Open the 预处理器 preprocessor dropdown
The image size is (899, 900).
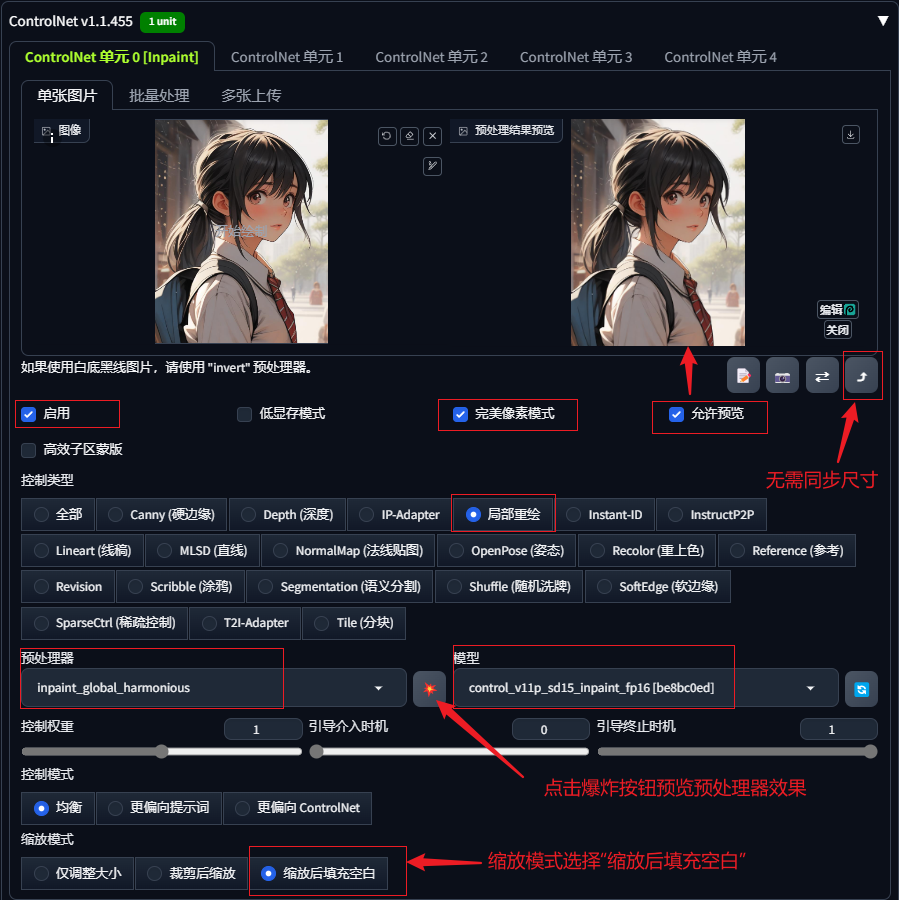(x=214, y=688)
